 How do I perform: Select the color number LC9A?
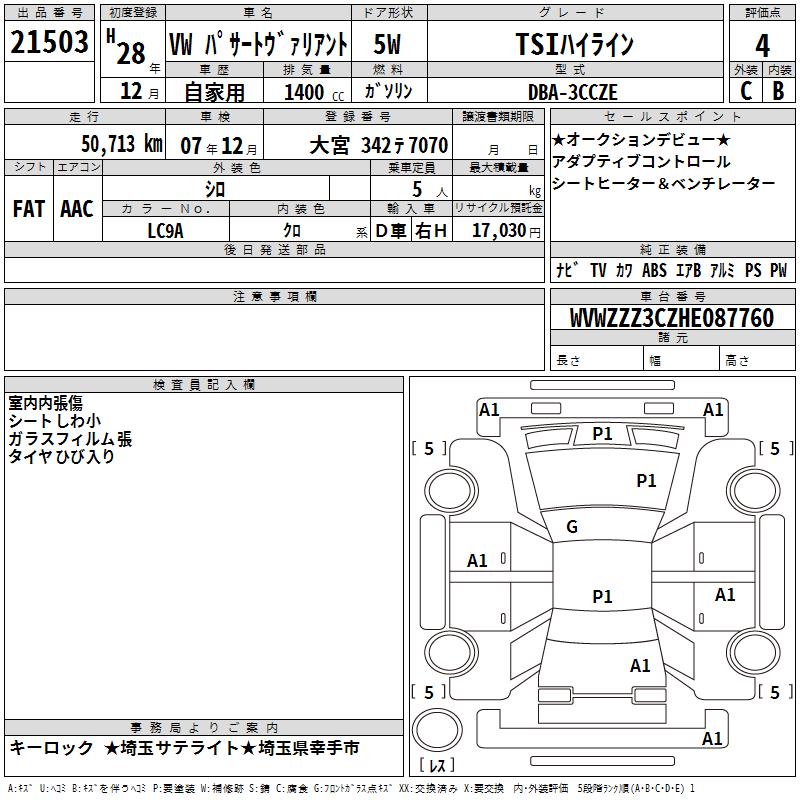165,231
